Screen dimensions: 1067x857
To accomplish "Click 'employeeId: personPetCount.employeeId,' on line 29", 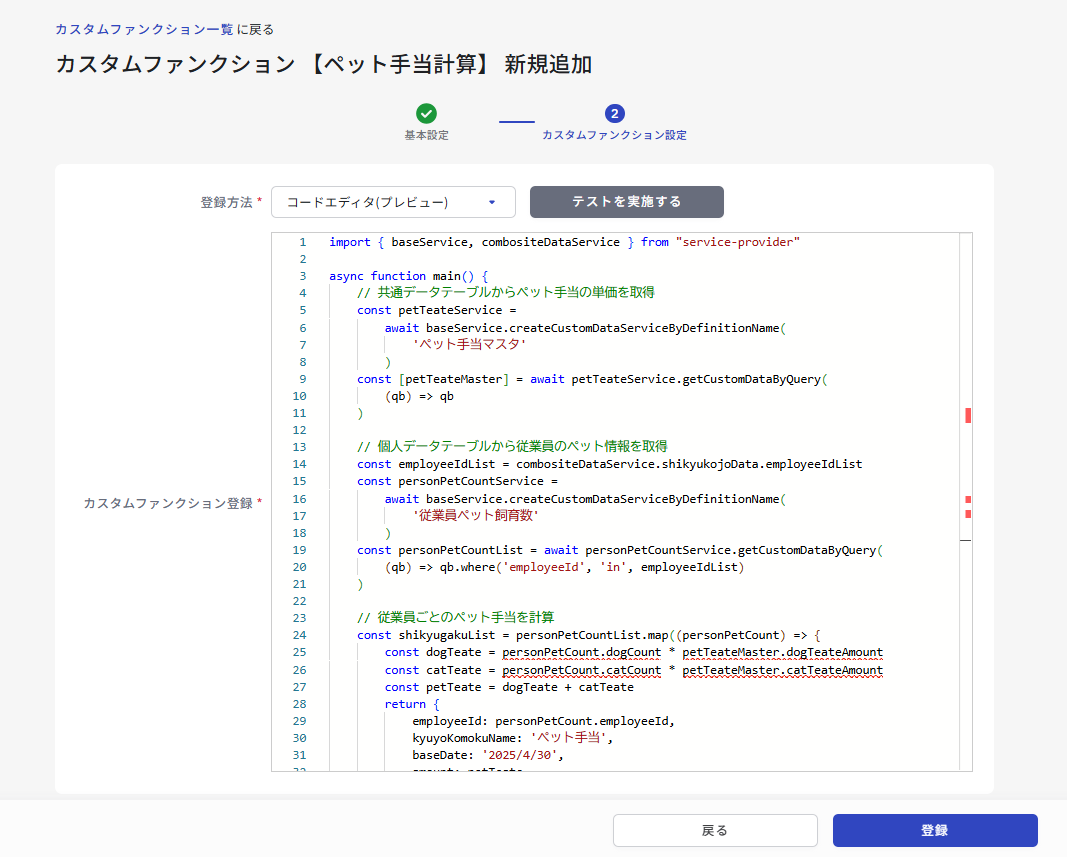I will coord(543,721).
